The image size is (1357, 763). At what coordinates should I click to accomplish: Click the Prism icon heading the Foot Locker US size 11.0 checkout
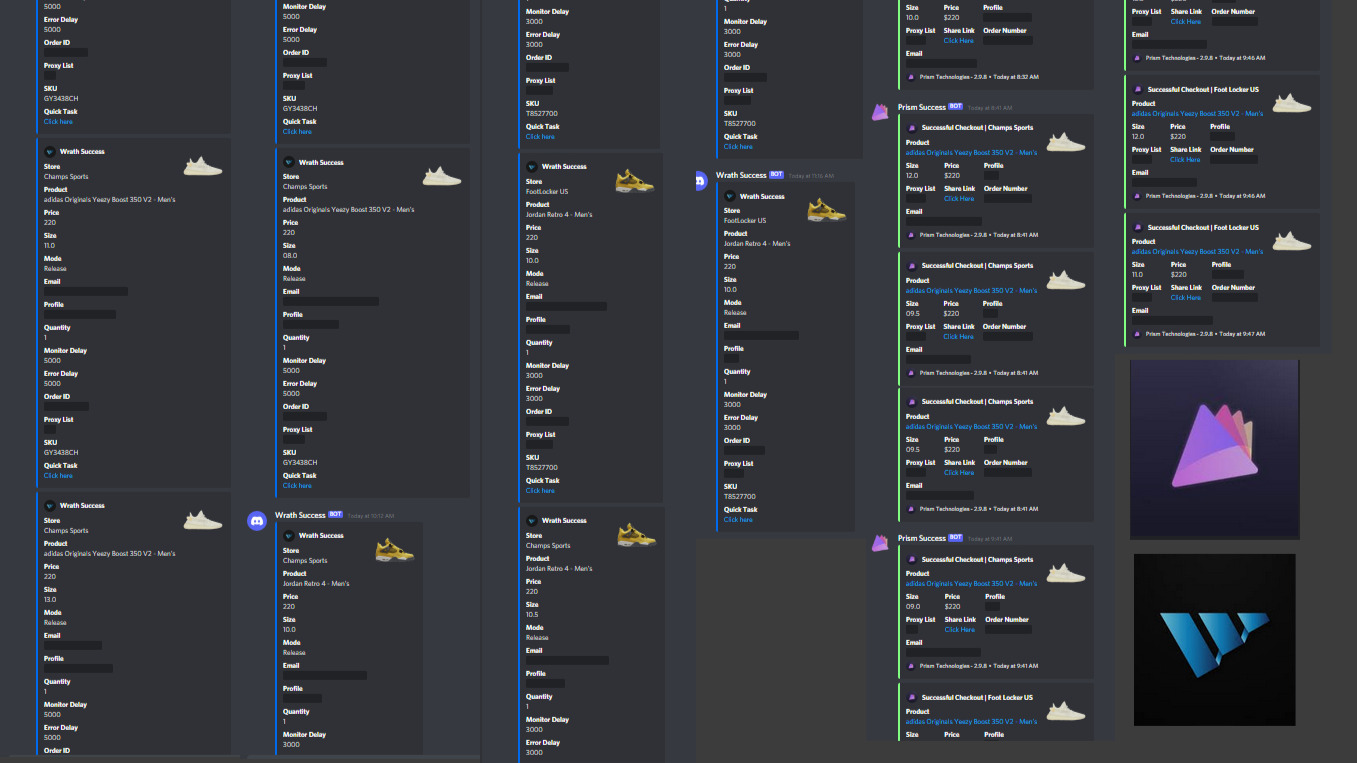[x=1138, y=227]
